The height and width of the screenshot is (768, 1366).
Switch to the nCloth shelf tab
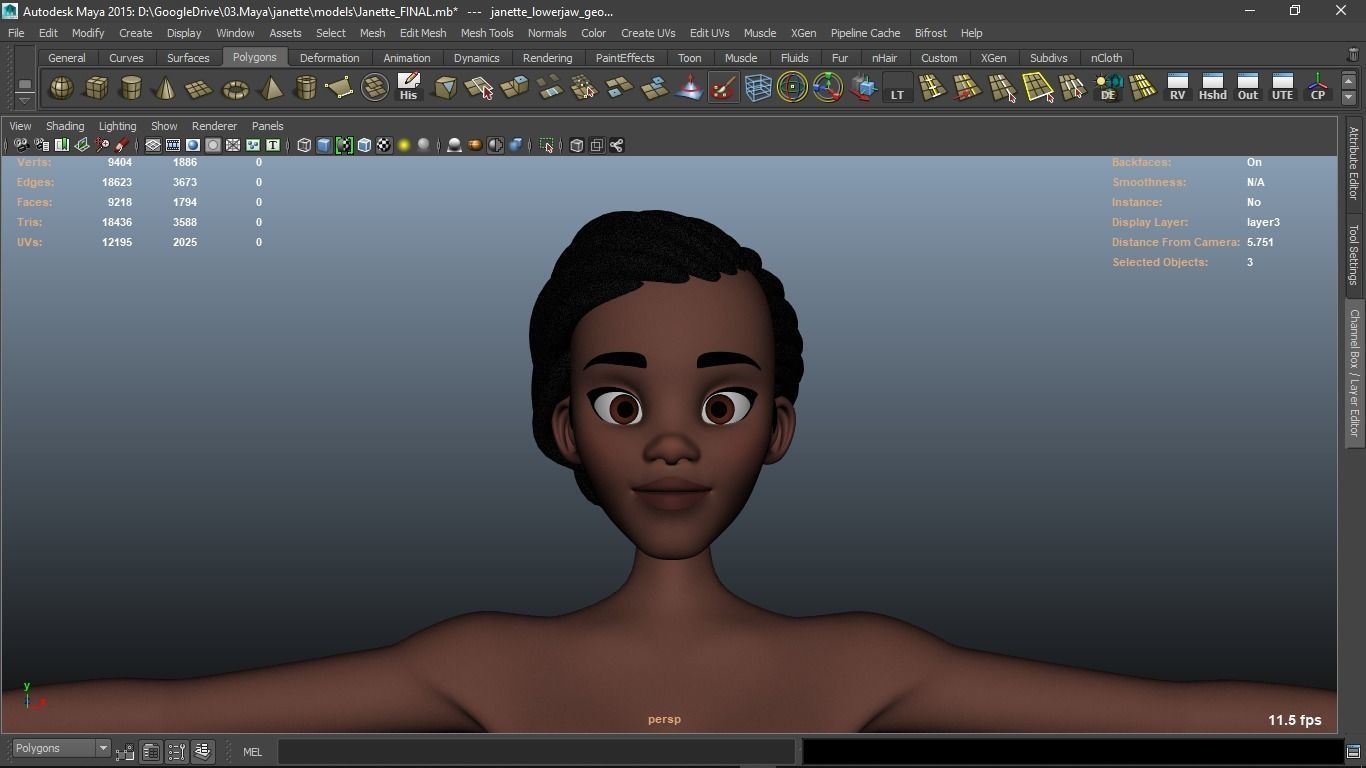pos(1106,58)
